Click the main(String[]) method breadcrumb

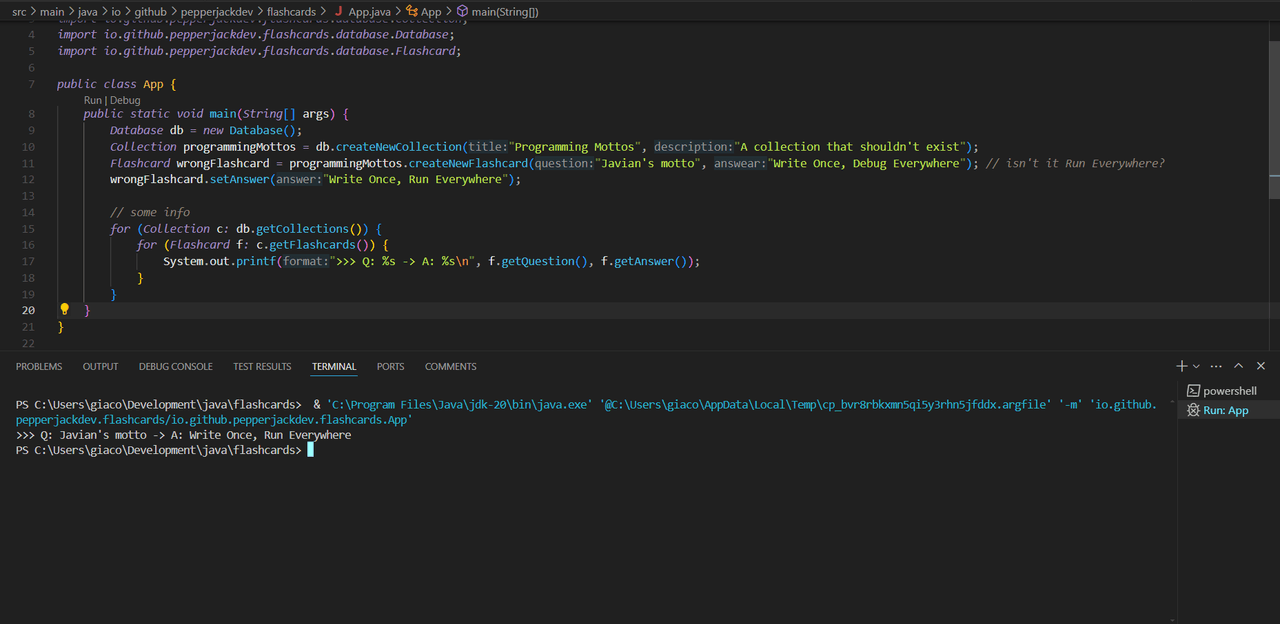(x=504, y=12)
